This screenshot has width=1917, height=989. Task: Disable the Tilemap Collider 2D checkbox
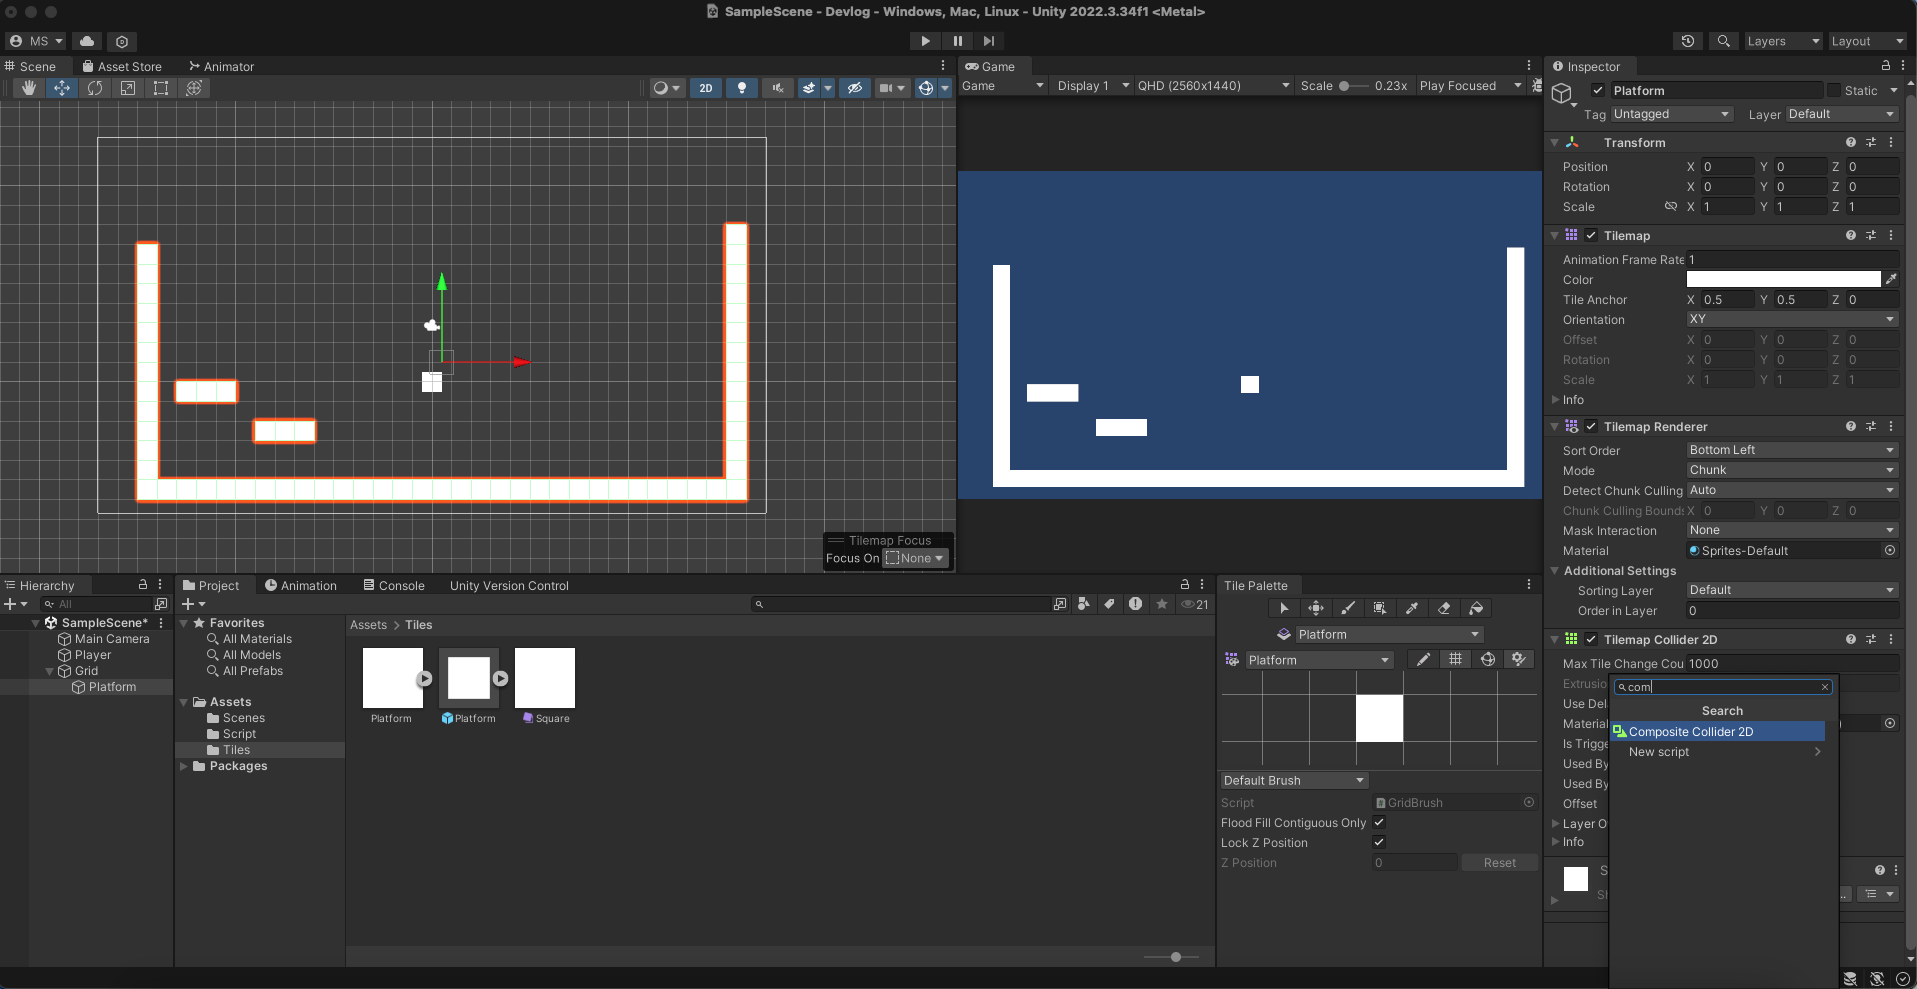pyautogui.click(x=1591, y=639)
